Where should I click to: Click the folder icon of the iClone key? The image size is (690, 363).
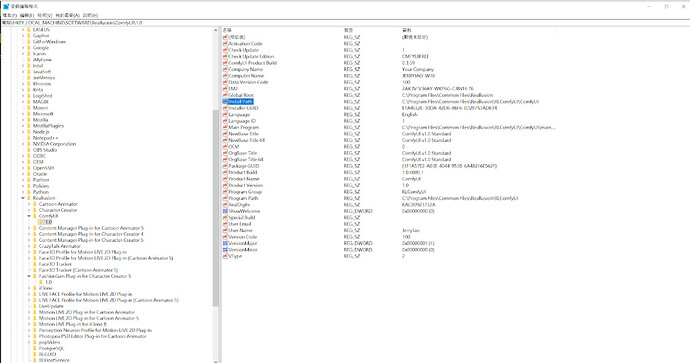pos(35,288)
